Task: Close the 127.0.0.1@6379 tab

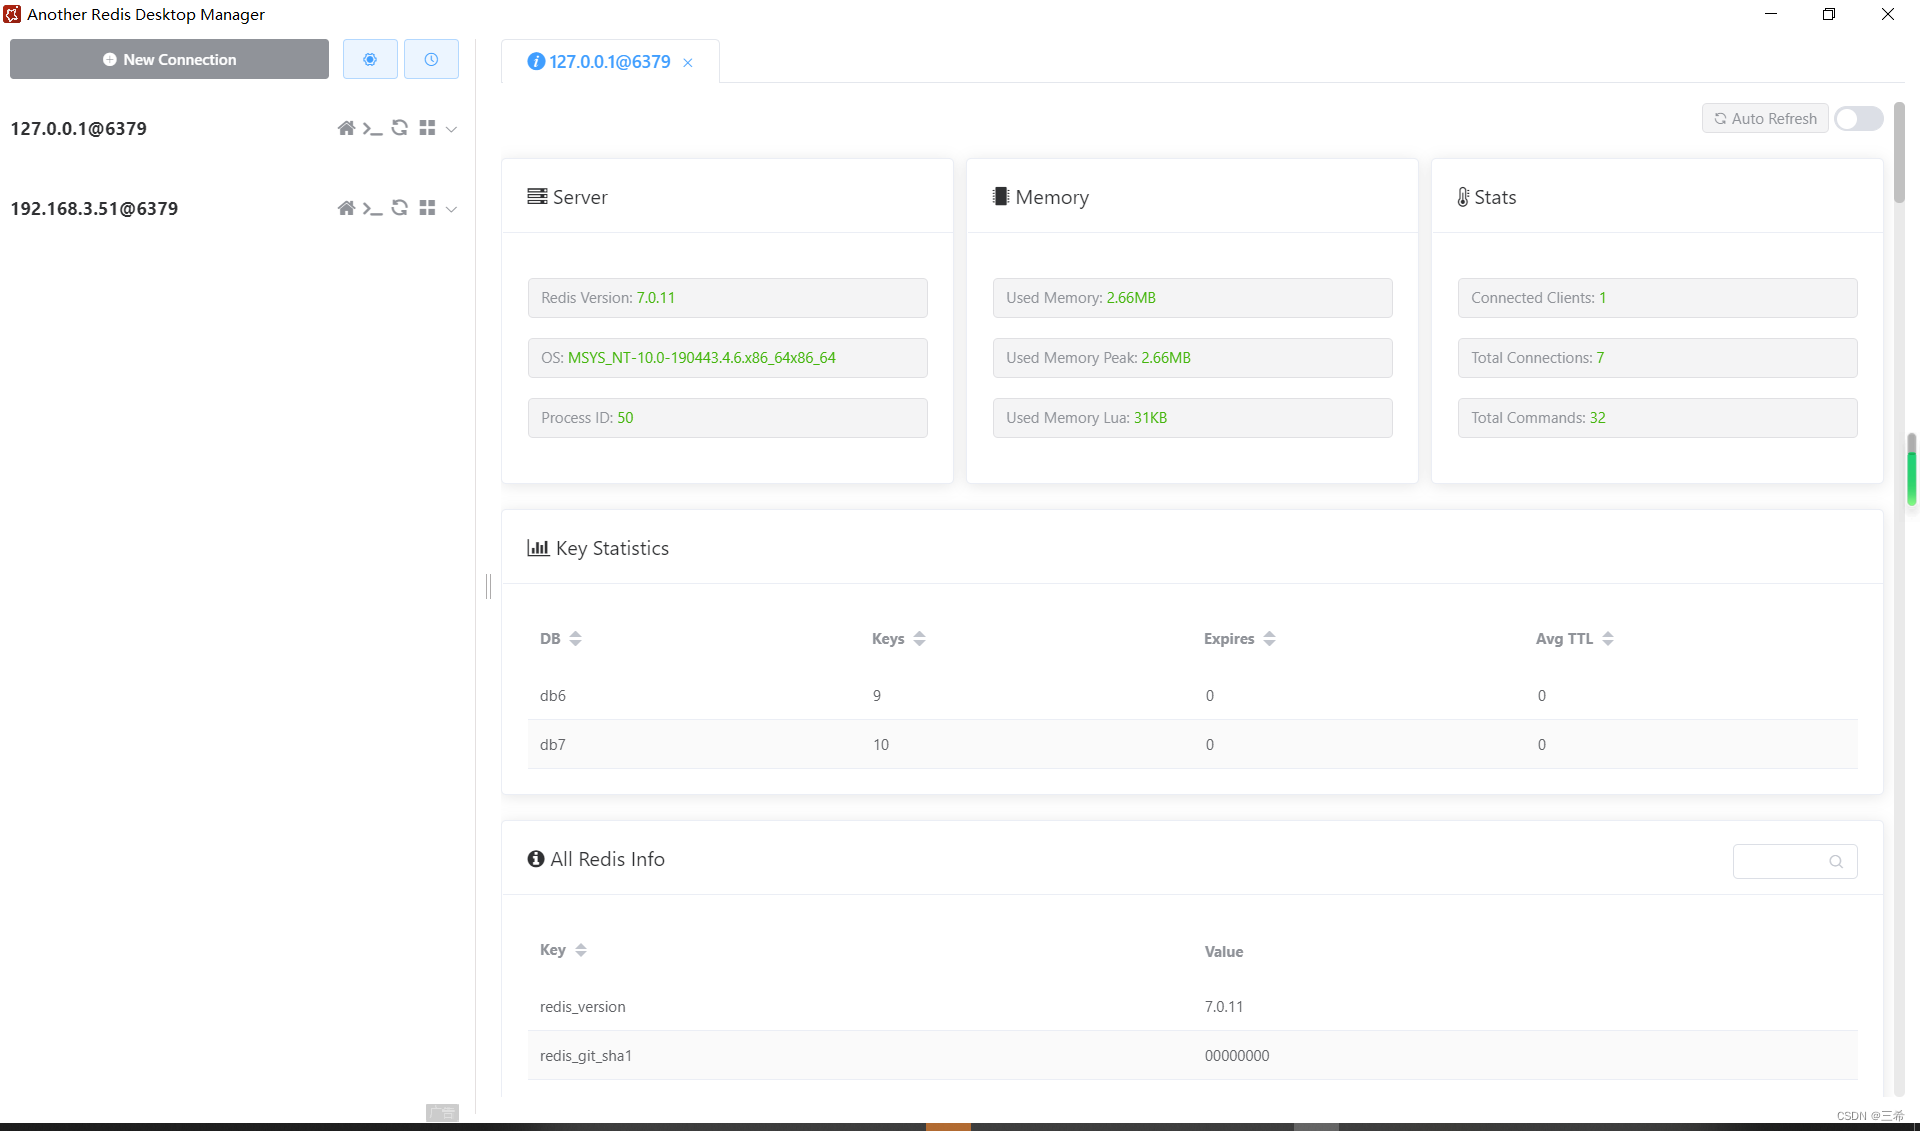Action: [x=688, y=63]
